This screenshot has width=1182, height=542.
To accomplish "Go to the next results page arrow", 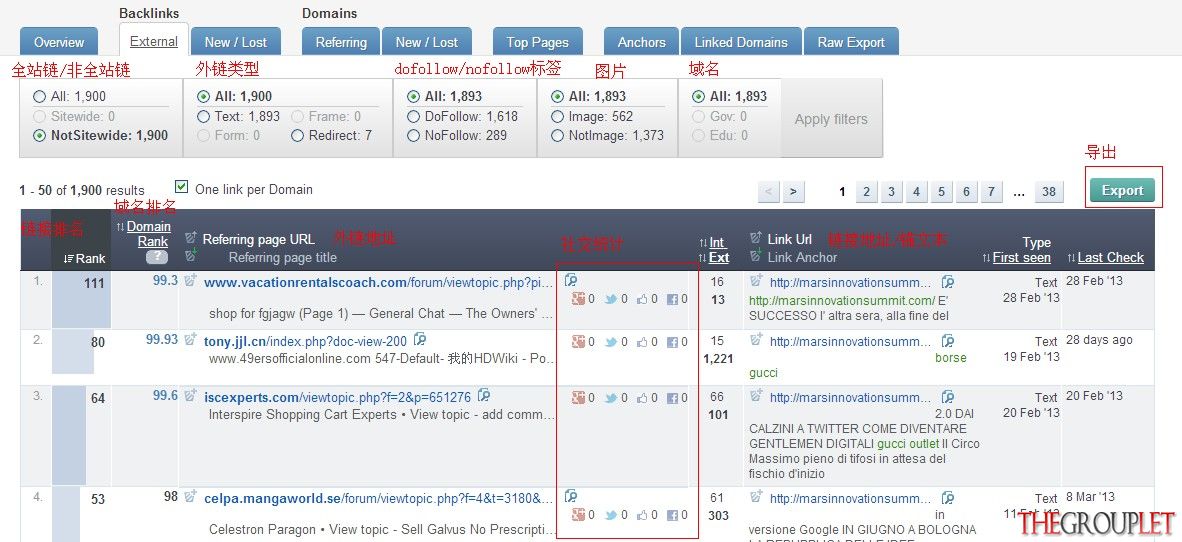I will 792,191.
